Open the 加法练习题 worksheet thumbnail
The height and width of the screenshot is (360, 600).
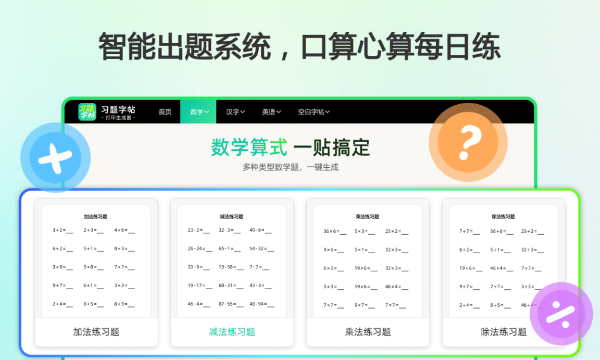tap(96, 261)
